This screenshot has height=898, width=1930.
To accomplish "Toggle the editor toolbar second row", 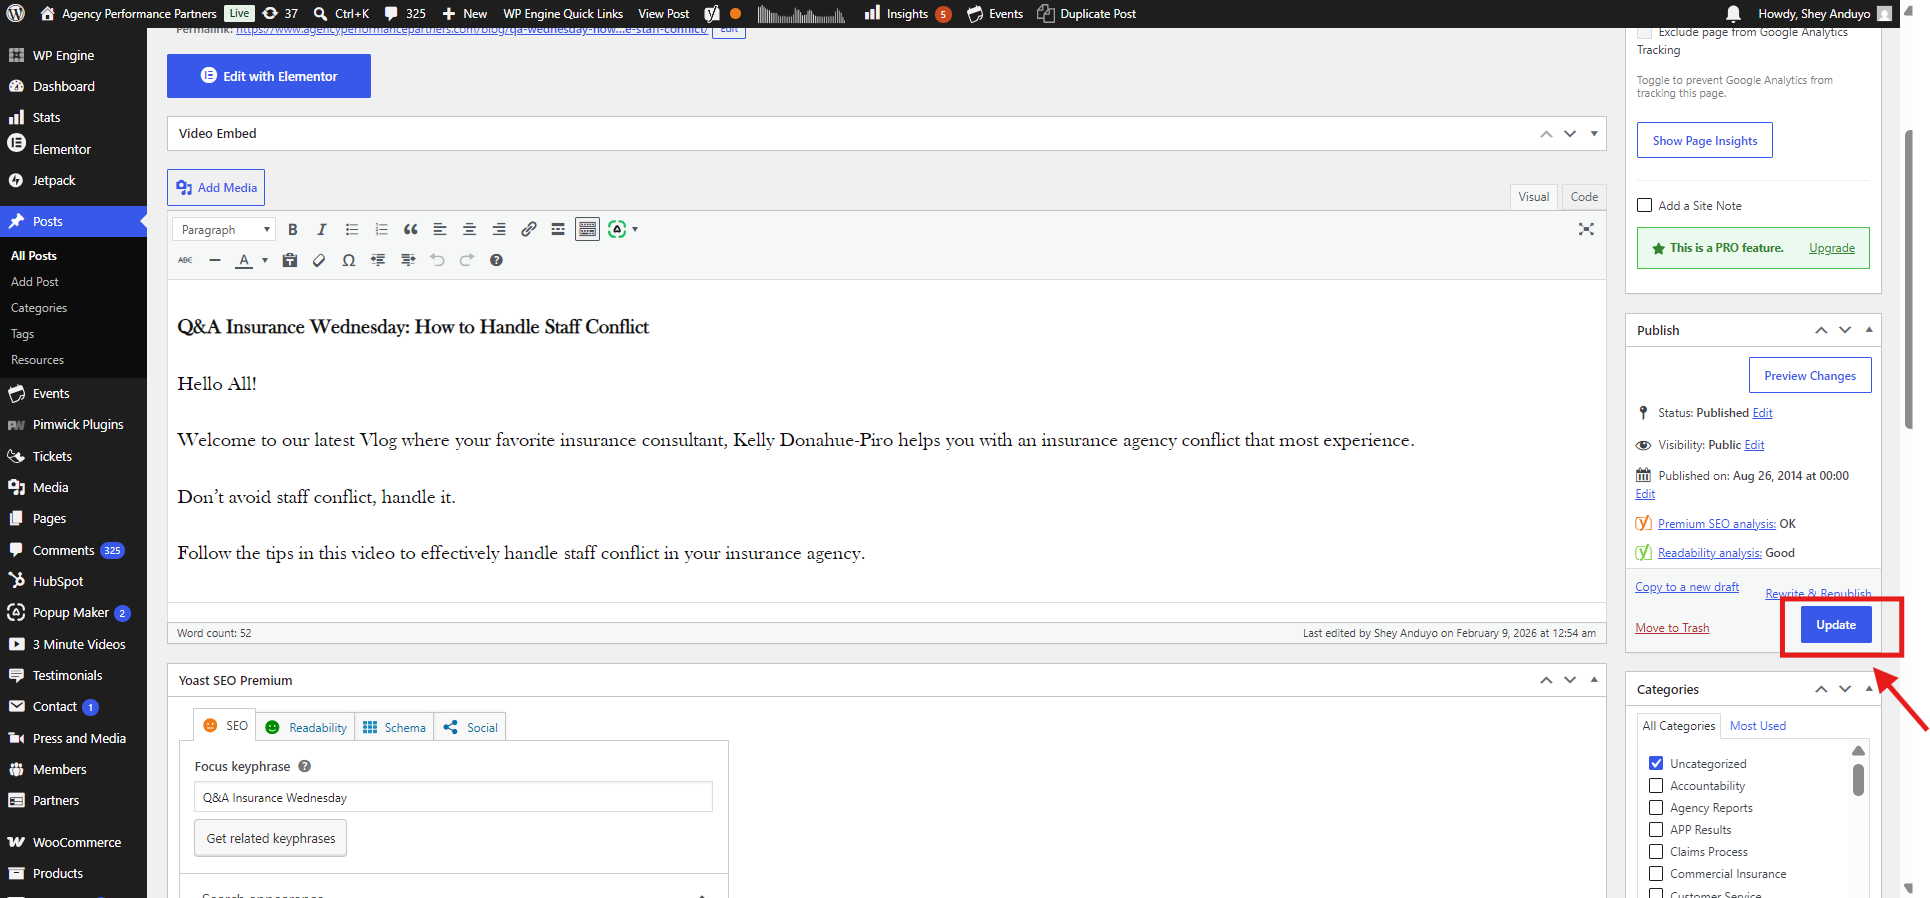I will pos(588,230).
